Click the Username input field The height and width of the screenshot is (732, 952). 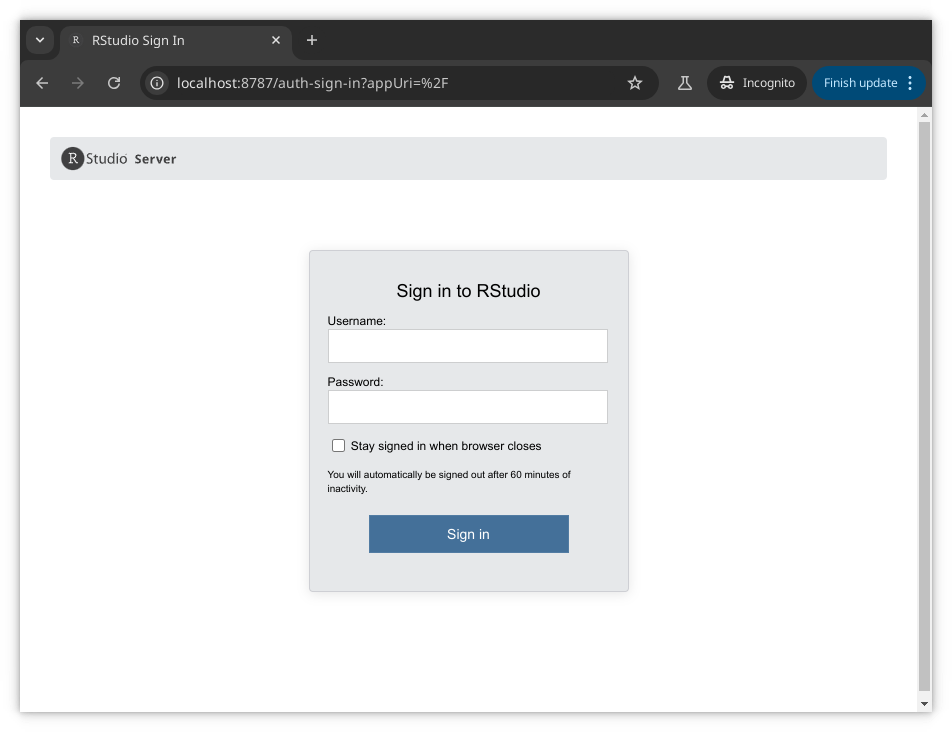[468, 346]
